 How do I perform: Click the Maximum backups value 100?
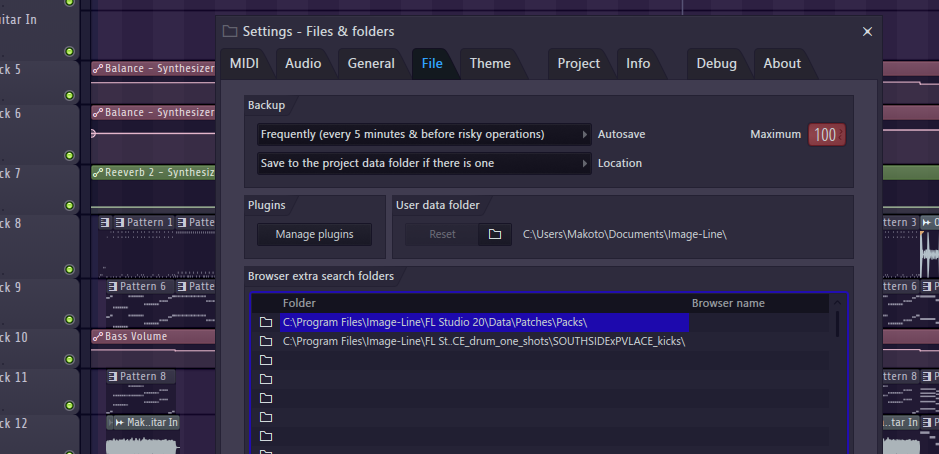point(825,135)
